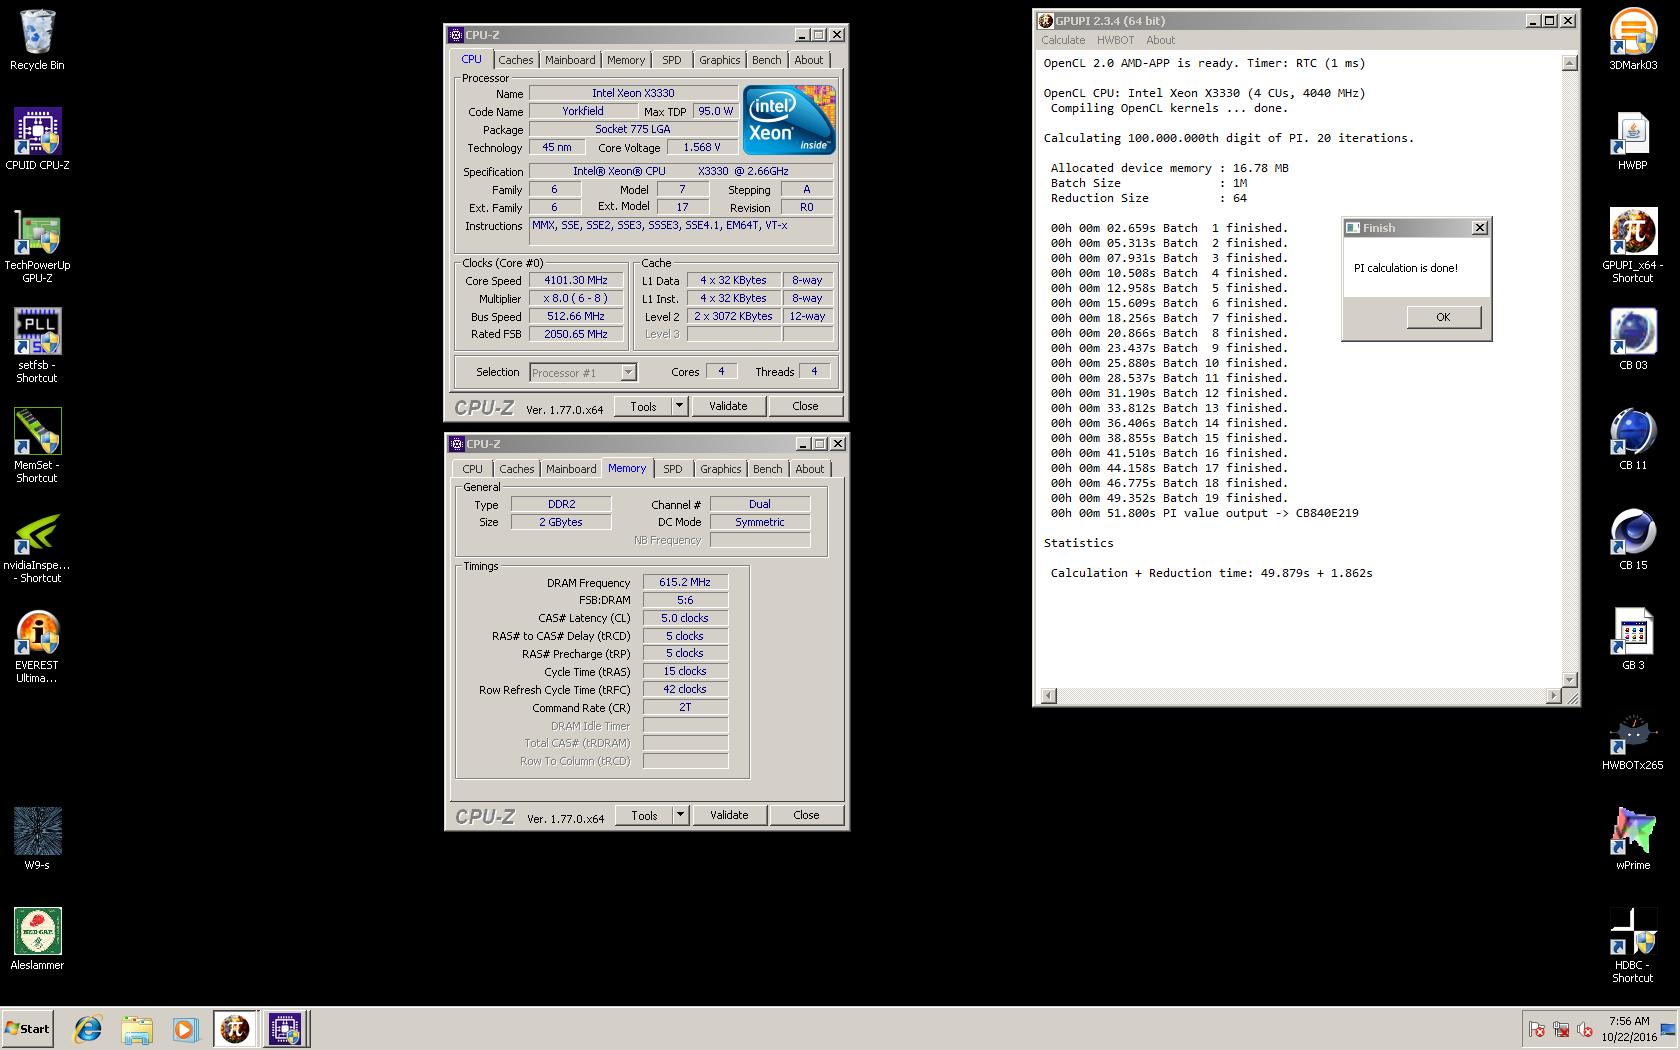This screenshot has height=1050, width=1680.
Task: Open Internet Explorer from taskbar
Action: coord(88,1029)
